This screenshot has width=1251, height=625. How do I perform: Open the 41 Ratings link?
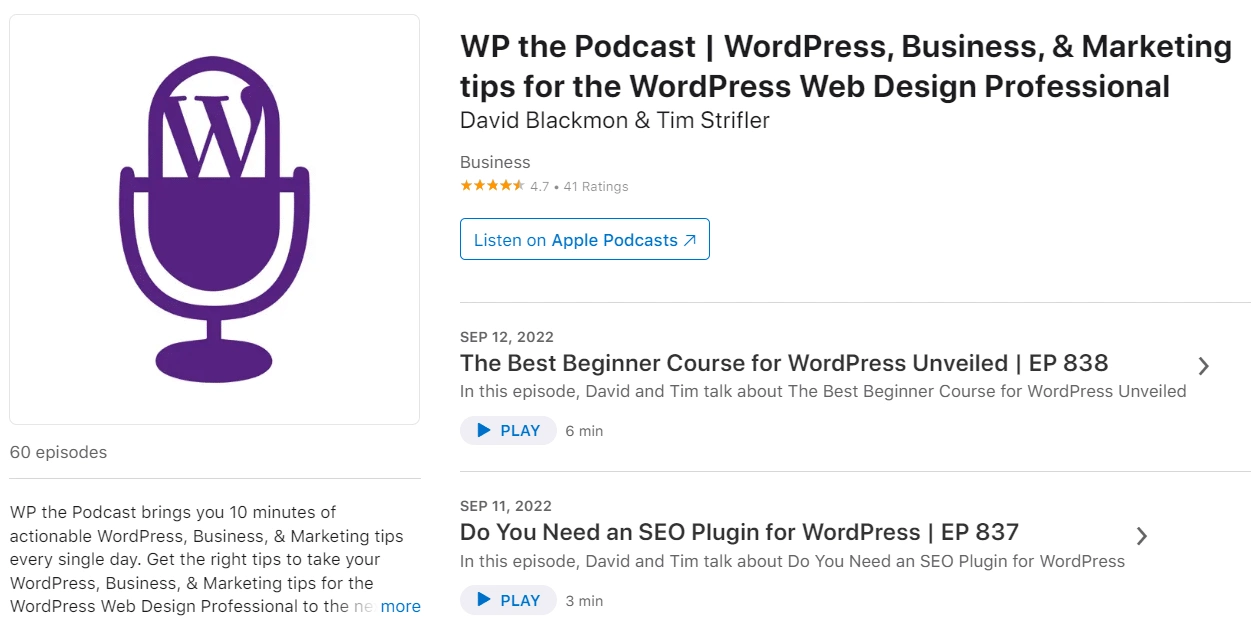(x=597, y=186)
